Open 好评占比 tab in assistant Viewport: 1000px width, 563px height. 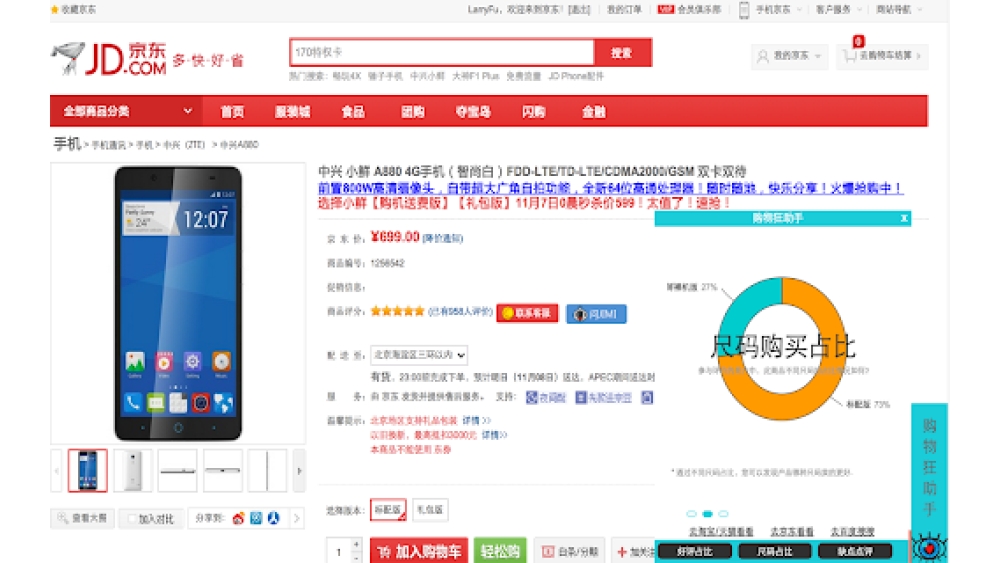click(x=695, y=551)
